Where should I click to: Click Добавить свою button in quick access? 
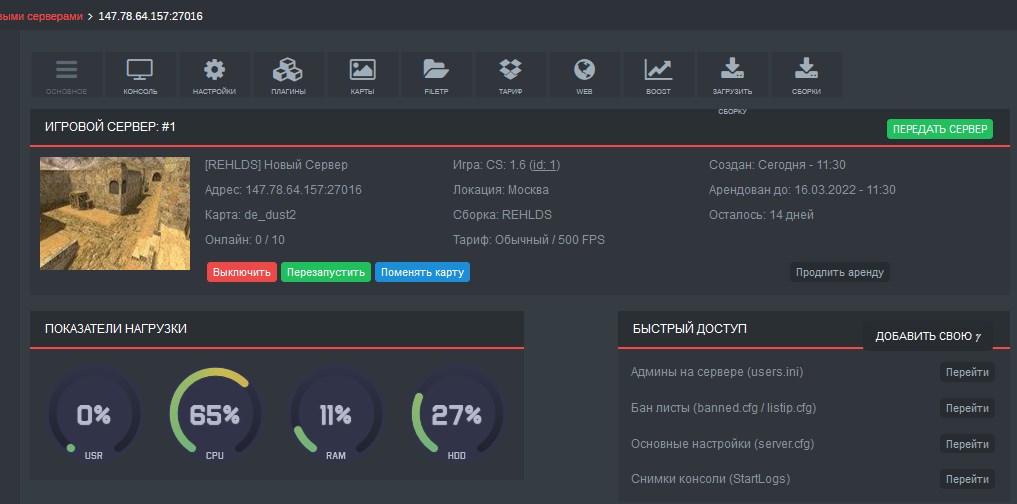pyautogui.click(x=927, y=336)
